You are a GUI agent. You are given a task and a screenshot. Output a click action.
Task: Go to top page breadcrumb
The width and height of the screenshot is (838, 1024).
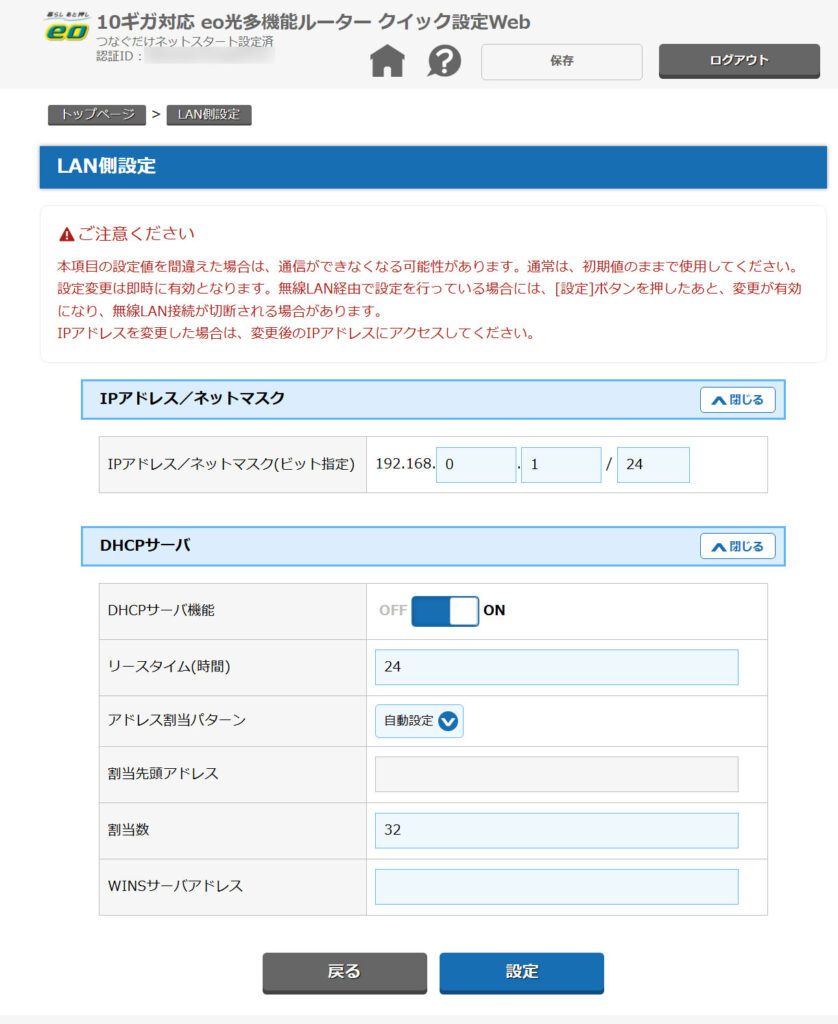97,114
